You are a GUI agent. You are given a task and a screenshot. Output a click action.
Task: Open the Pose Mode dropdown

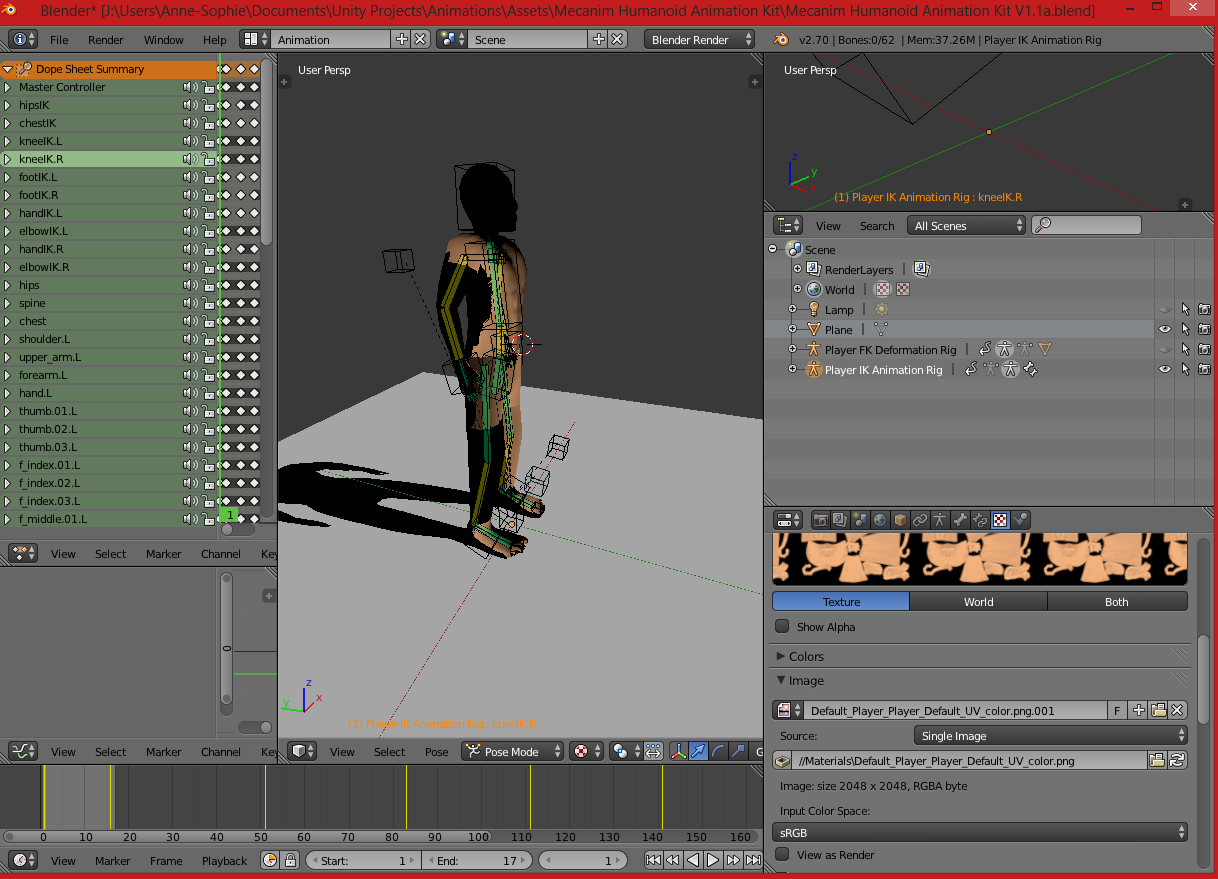[512, 751]
